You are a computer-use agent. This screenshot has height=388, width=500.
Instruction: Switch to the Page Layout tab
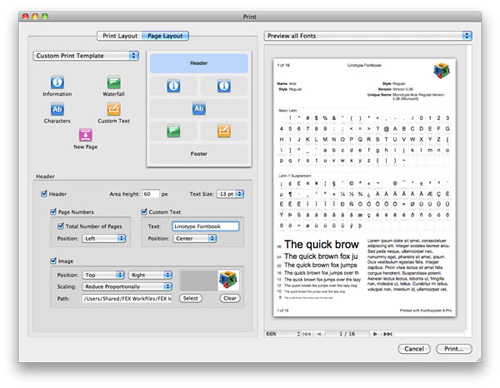click(x=165, y=36)
